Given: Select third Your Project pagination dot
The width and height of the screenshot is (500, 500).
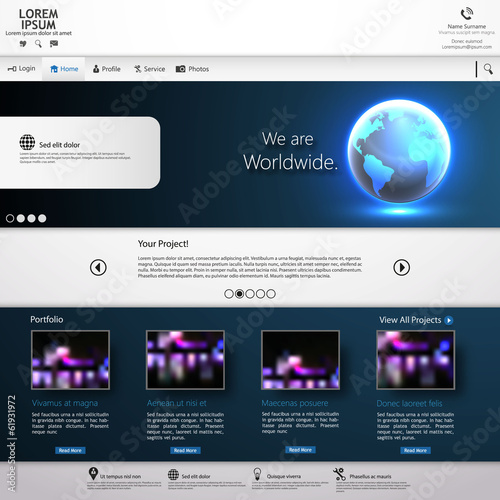Looking at the screenshot, I should (x=250, y=294).
